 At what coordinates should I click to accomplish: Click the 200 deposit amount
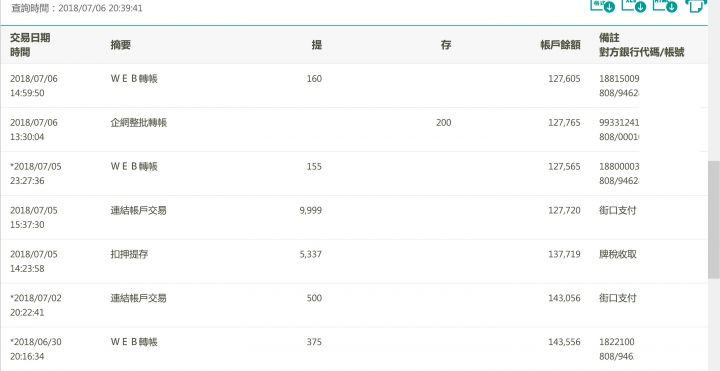click(x=444, y=123)
